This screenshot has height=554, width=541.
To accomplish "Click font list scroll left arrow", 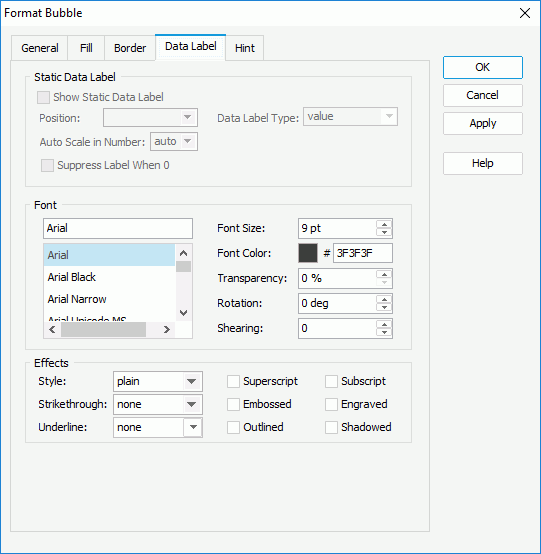I will (52, 330).
